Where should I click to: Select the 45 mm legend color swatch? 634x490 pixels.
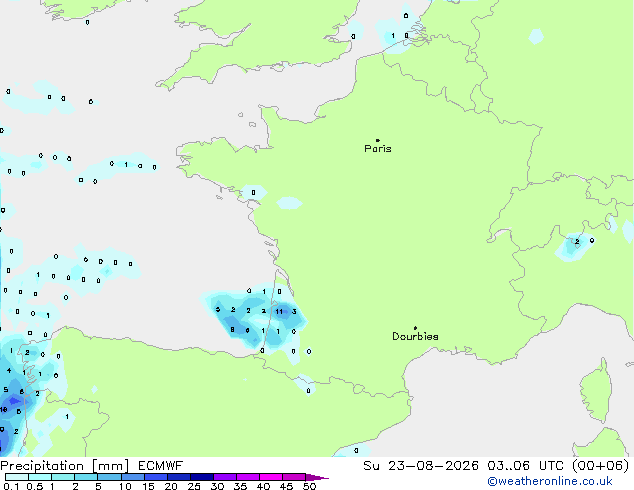coord(294,477)
